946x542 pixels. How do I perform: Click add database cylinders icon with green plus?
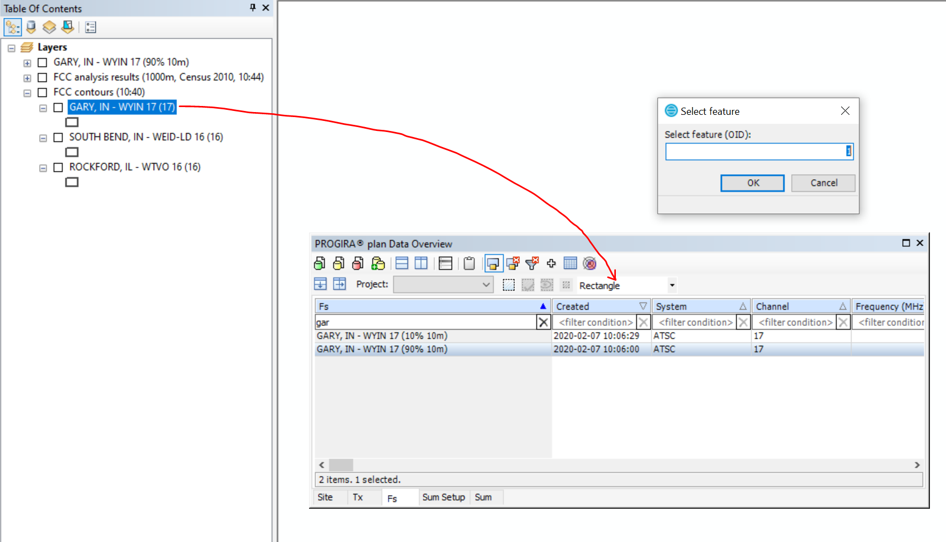378,263
